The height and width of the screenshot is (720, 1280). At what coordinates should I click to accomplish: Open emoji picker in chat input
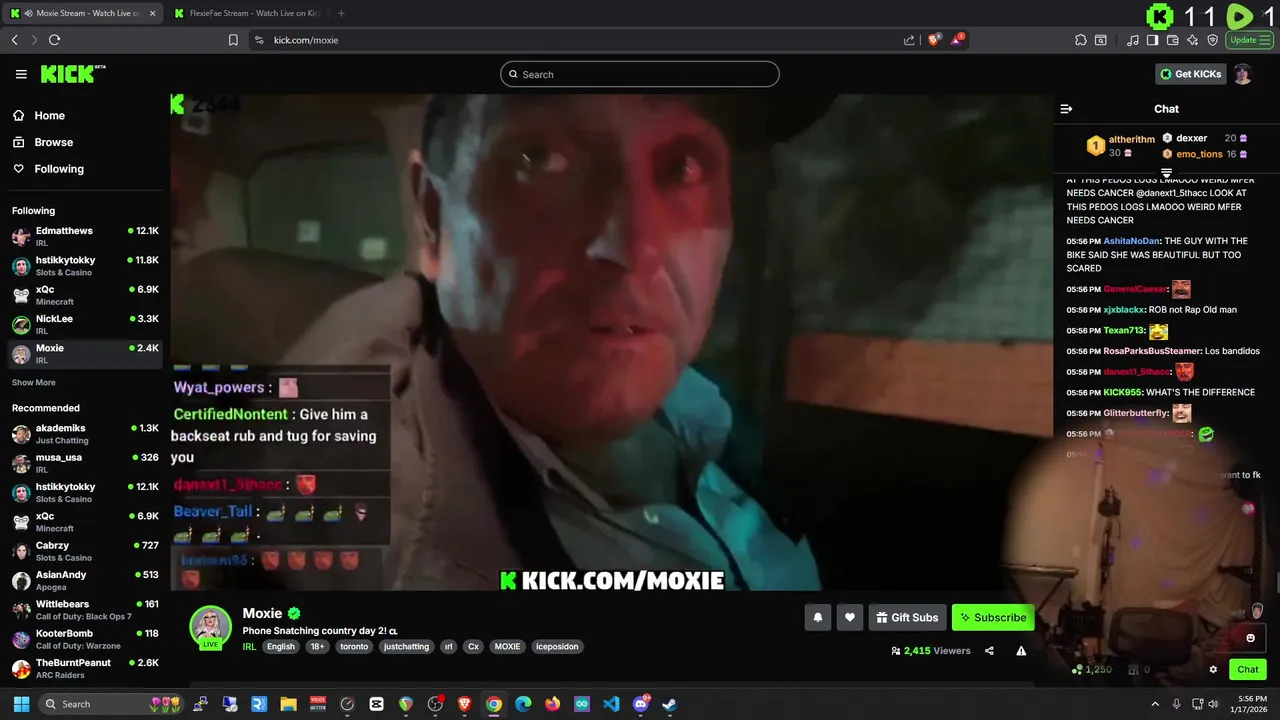pos(1250,638)
